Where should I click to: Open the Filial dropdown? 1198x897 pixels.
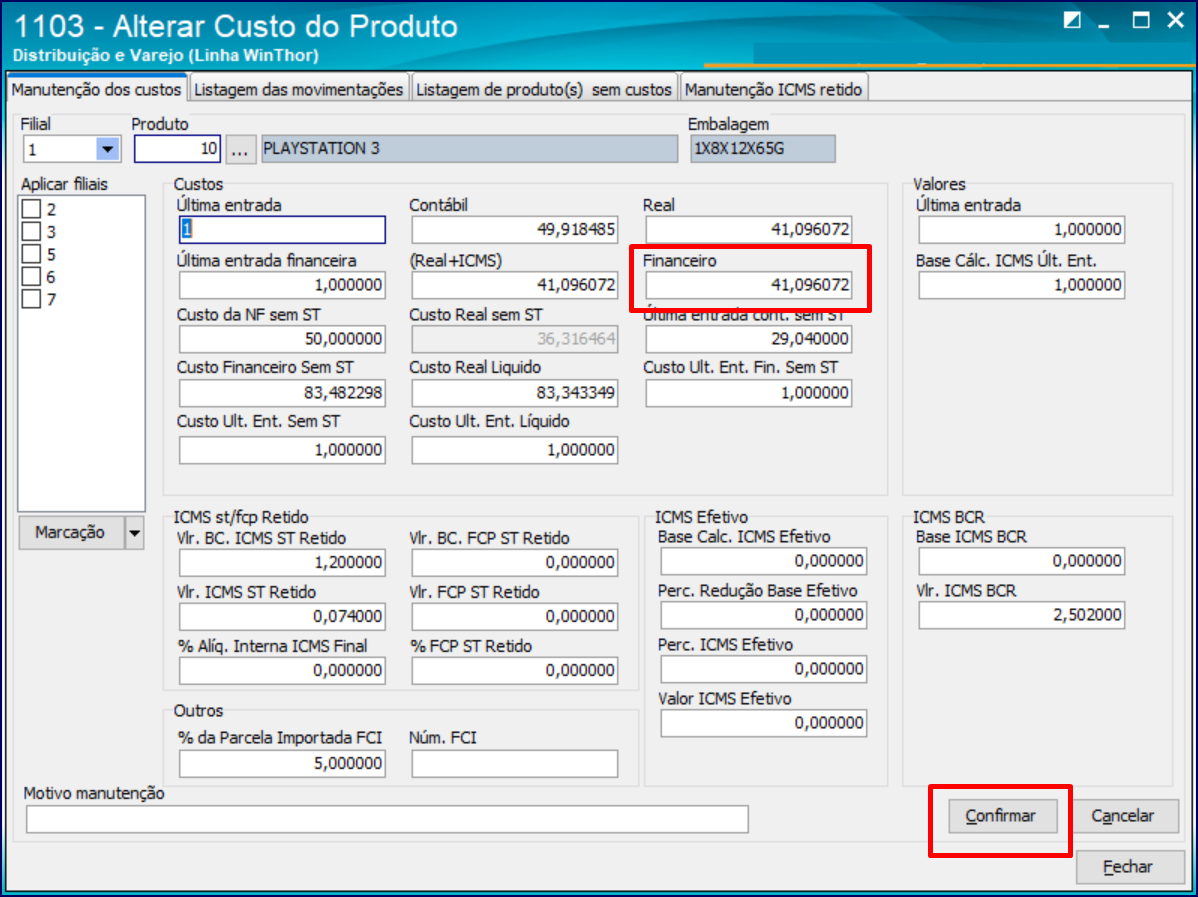click(108, 150)
